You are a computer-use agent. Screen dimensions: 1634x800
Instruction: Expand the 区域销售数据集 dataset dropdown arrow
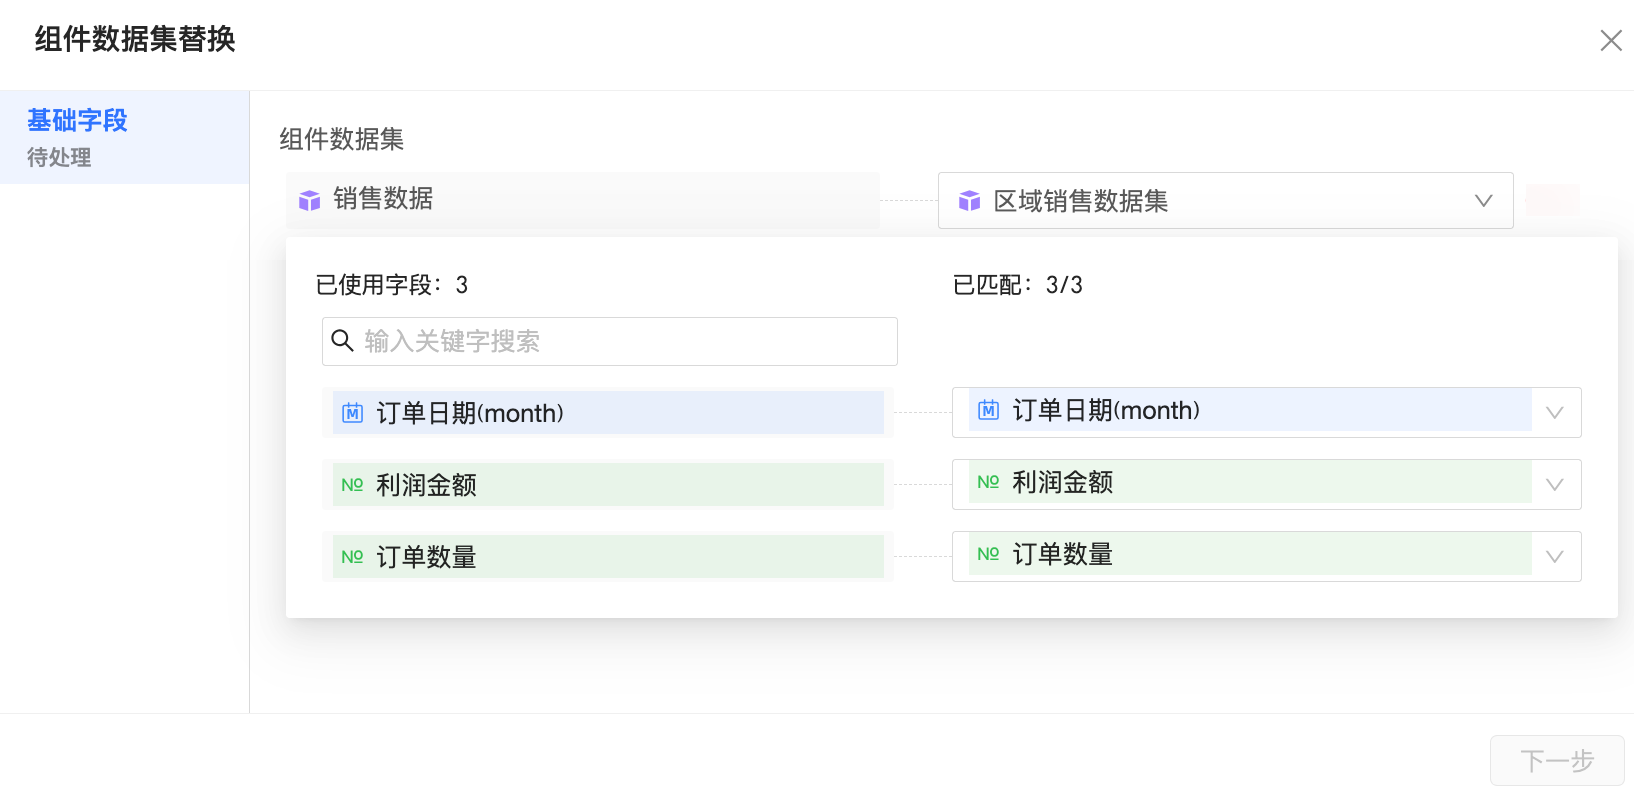coord(1483,201)
